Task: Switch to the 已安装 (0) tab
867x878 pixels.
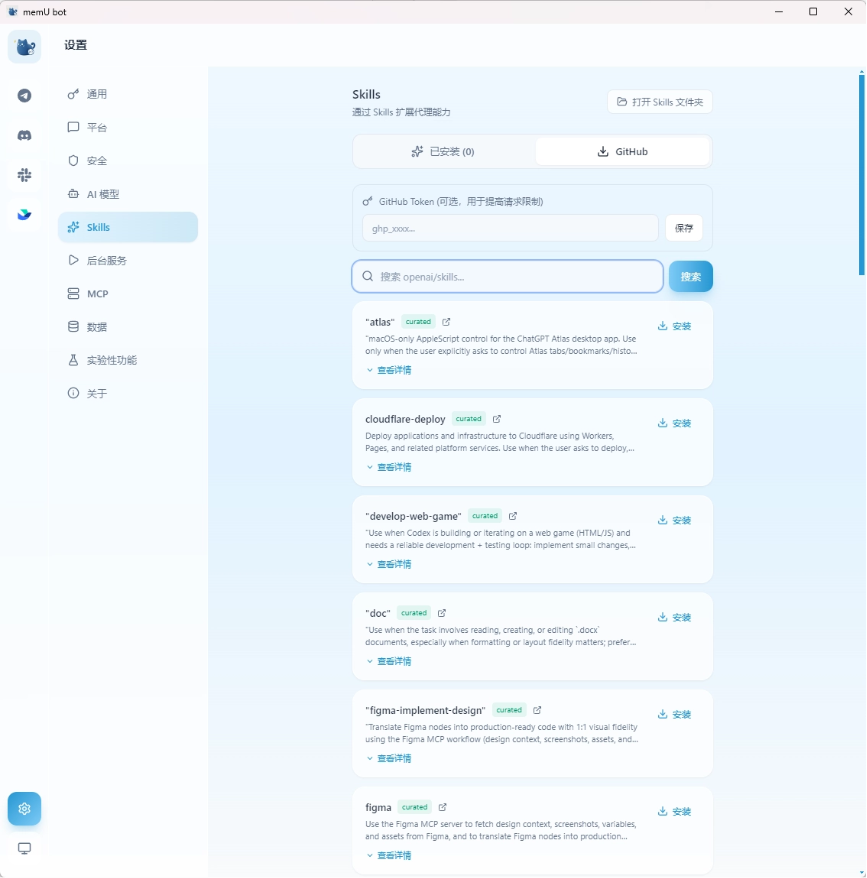Action: tap(442, 152)
